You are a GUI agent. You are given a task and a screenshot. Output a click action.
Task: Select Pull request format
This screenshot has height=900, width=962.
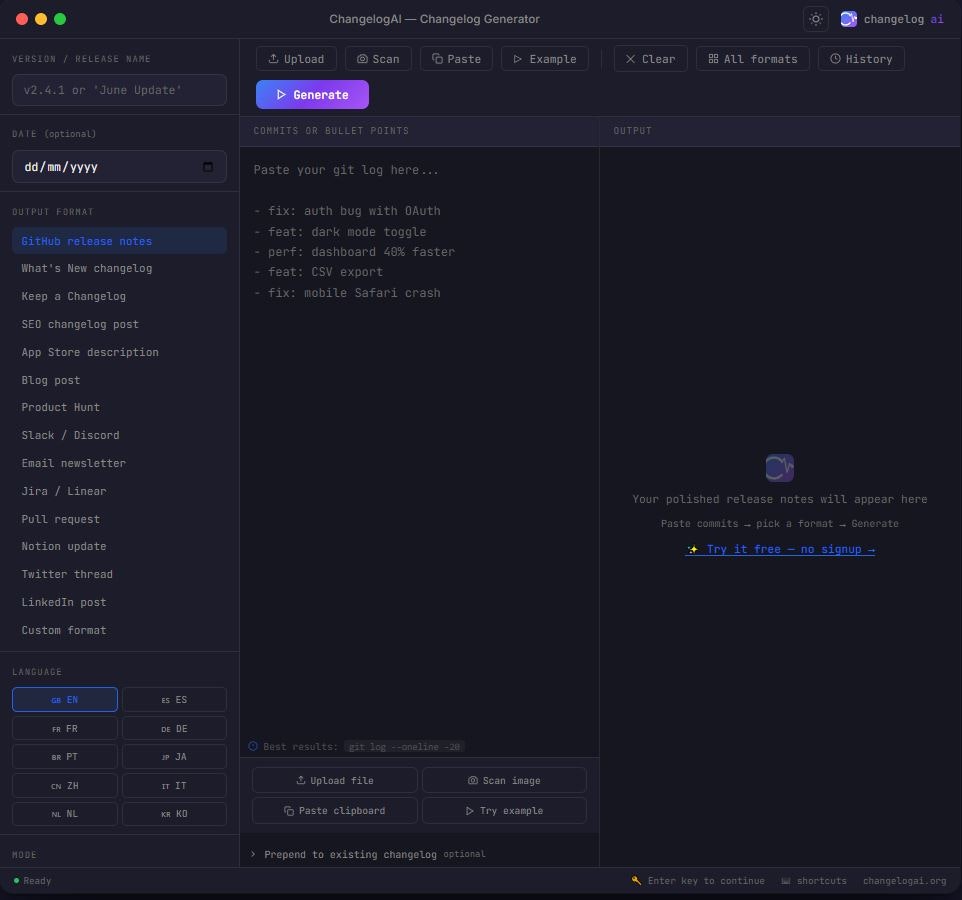[x=119, y=519]
